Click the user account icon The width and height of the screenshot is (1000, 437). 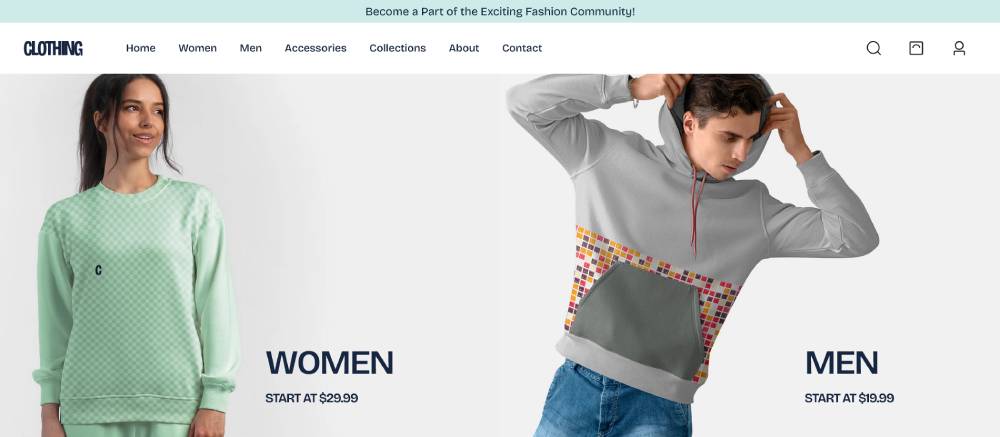(x=959, y=48)
